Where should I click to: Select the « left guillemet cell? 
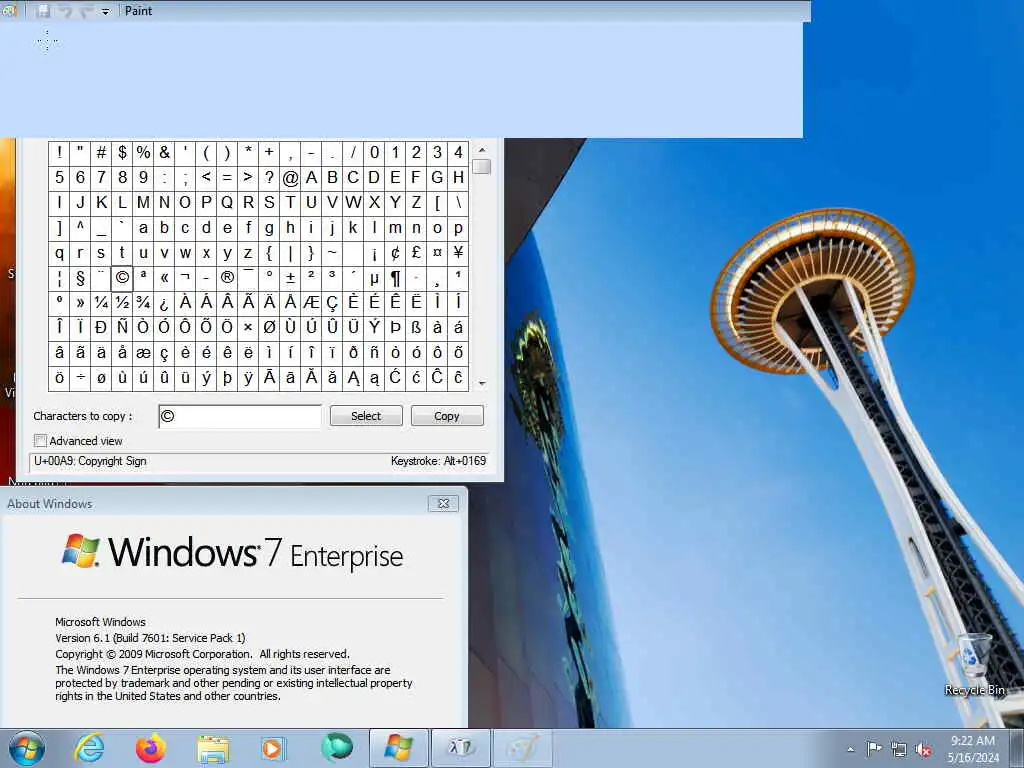(x=164, y=278)
